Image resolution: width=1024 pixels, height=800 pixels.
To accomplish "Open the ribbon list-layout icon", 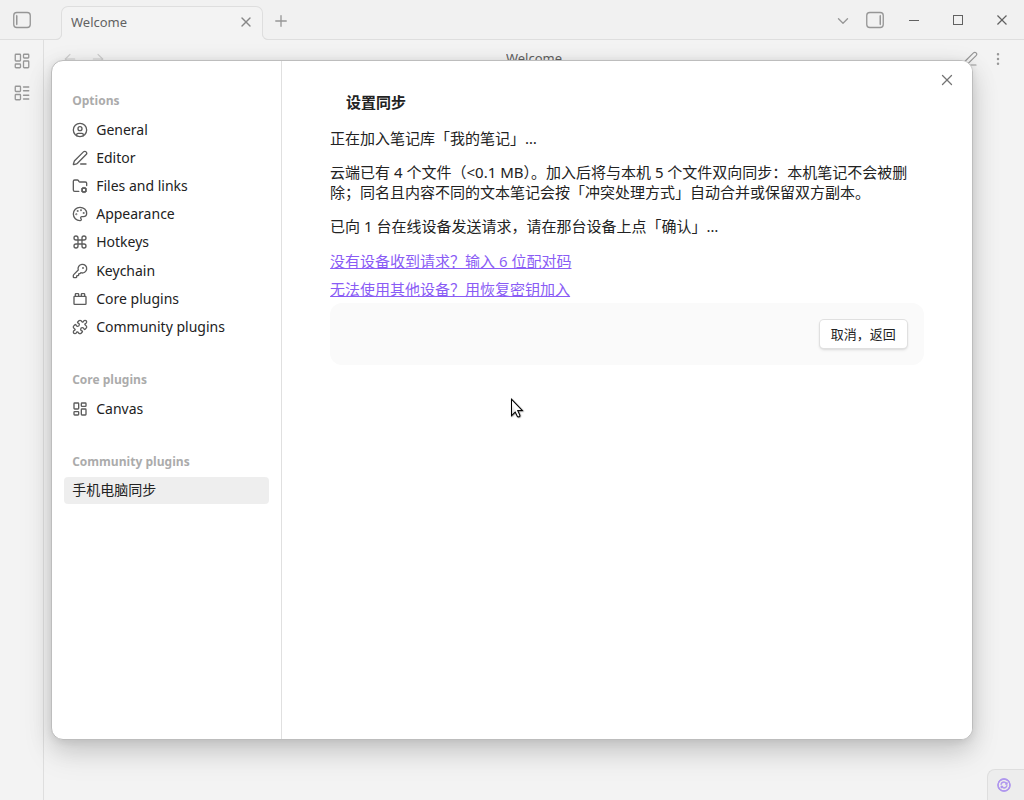I will (x=22, y=93).
